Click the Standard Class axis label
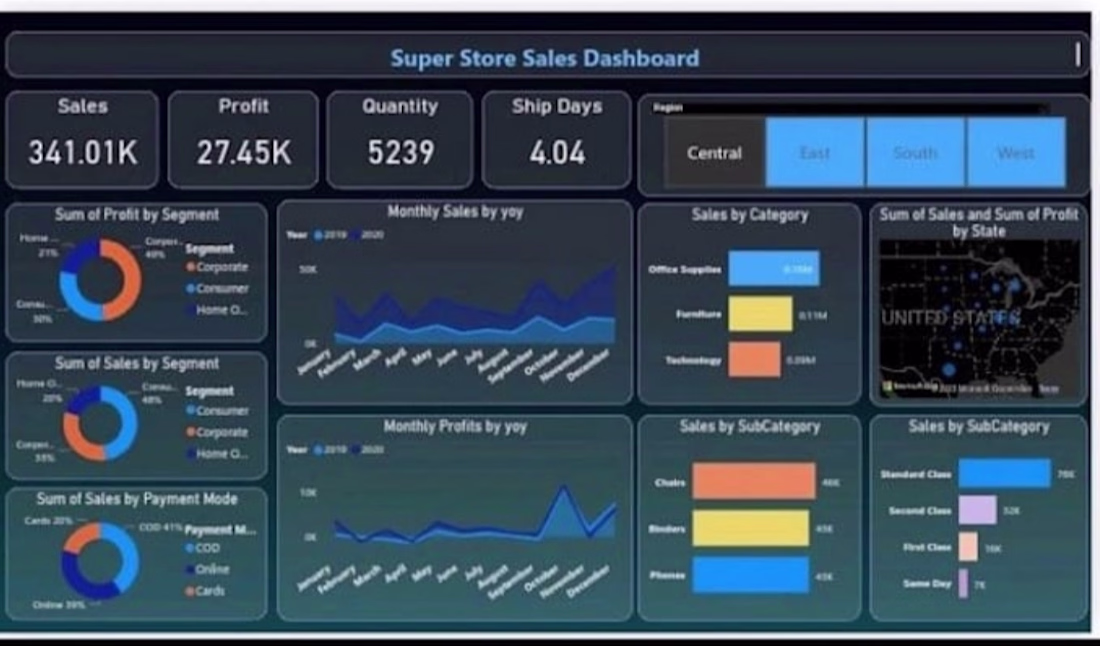This screenshot has width=1100, height=646. [915, 474]
